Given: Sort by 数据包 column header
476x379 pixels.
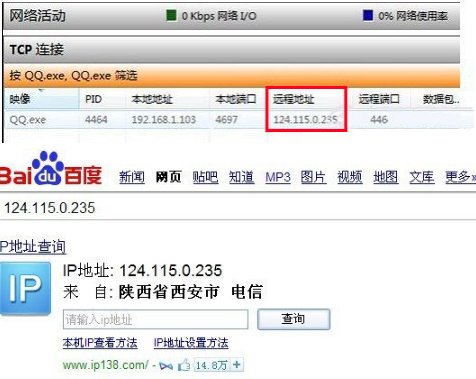Looking at the screenshot, I should click(441, 99).
